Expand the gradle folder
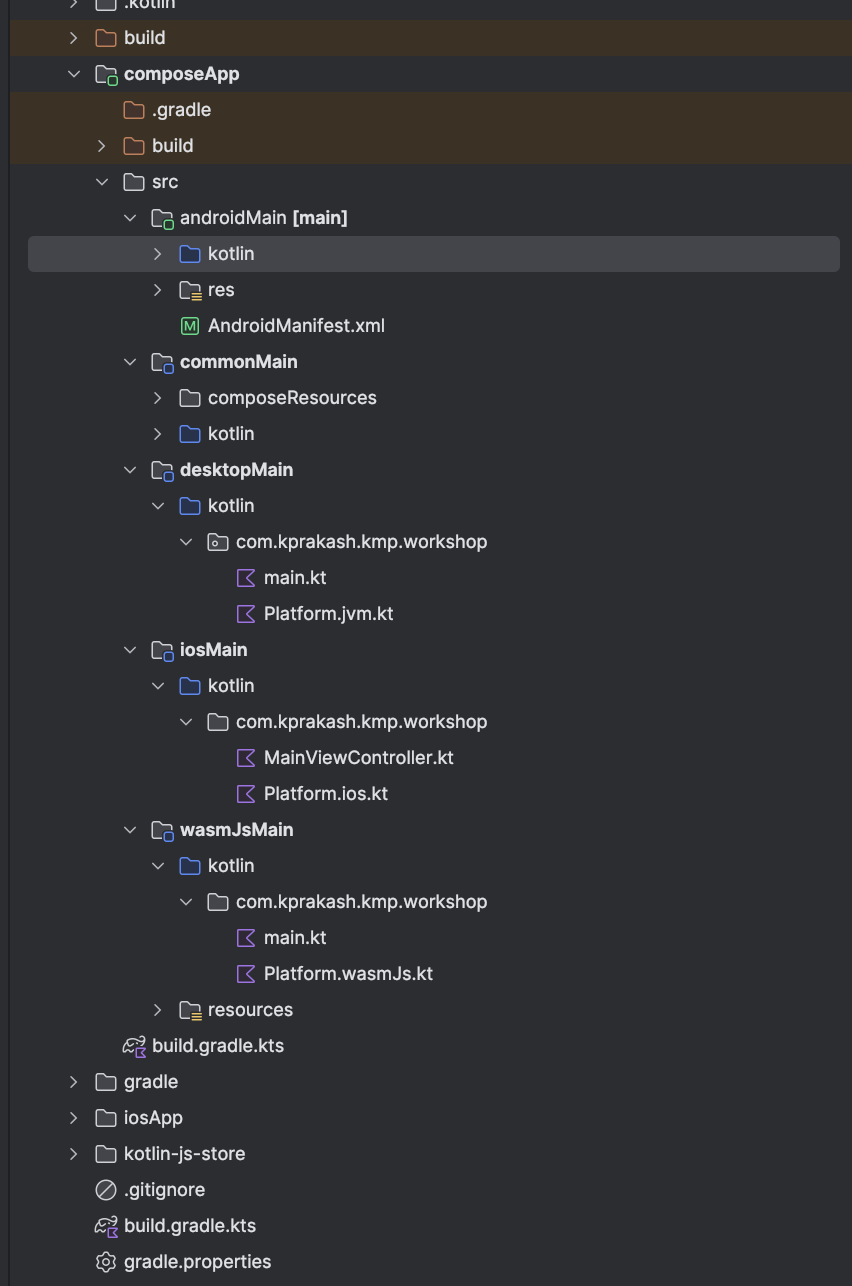852x1286 pixels. [x=74, y=1082]
